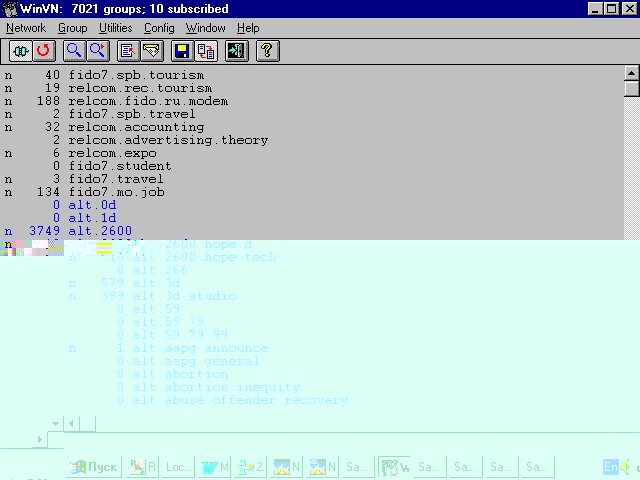The height and width of the screenshot is (480, 640).
Task: Click the compose mail envelope icon
Action: 151,50
